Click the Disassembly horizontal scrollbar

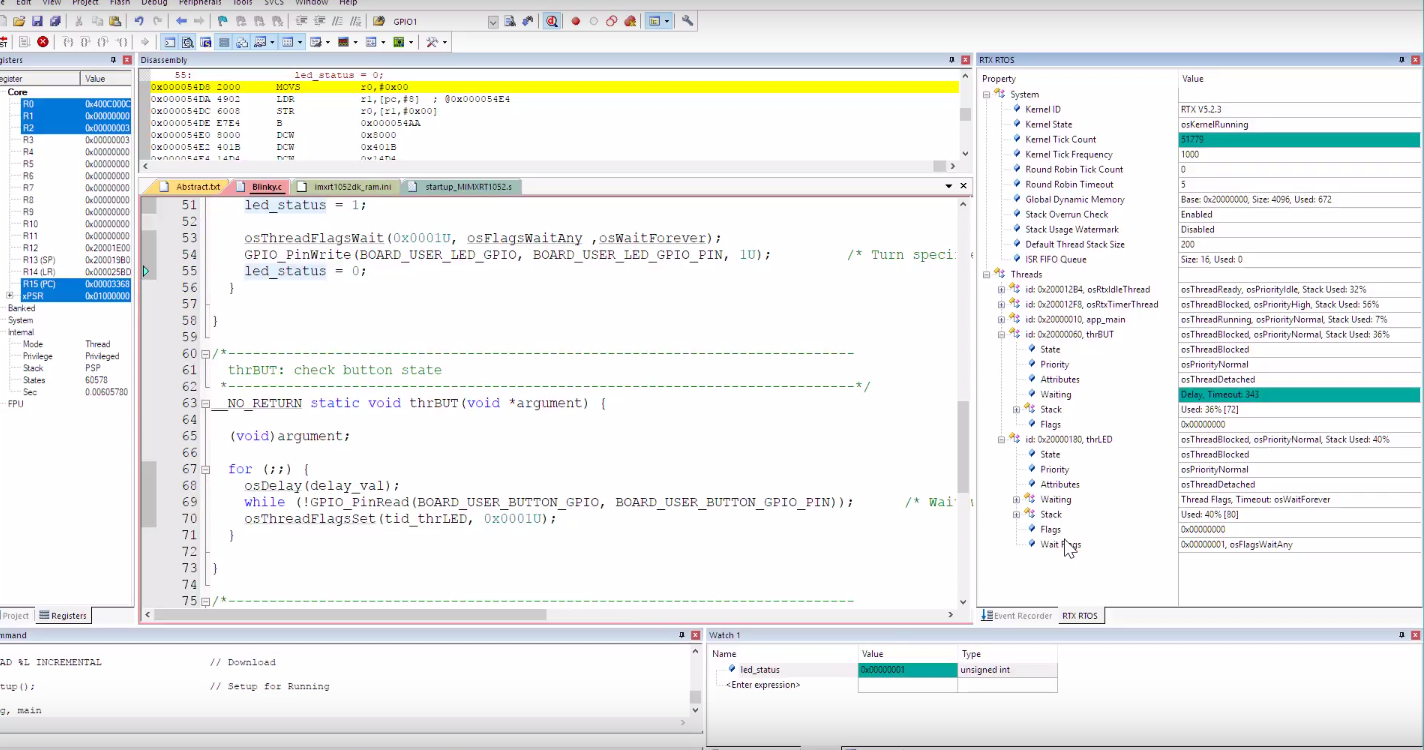[540, 168]
